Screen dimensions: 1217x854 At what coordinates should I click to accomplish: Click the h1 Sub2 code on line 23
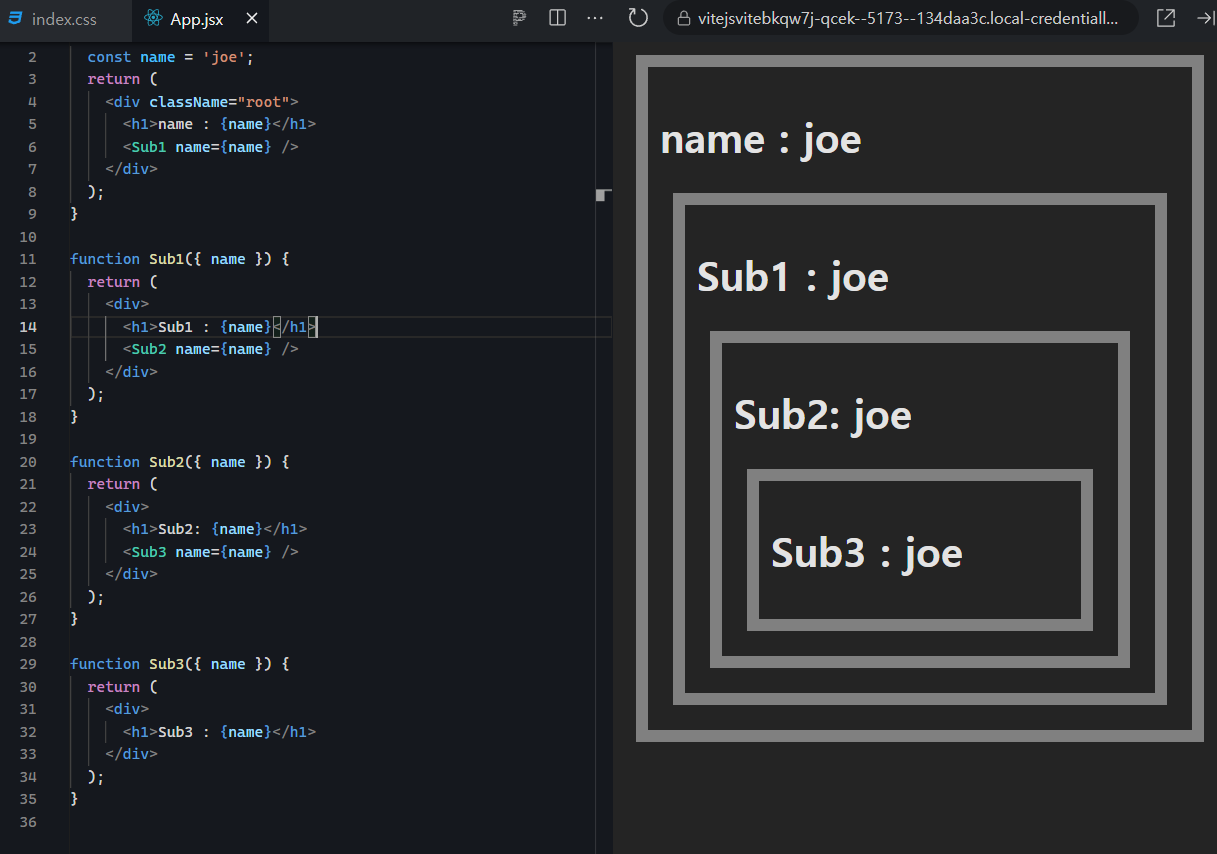[x=215, y=529]
